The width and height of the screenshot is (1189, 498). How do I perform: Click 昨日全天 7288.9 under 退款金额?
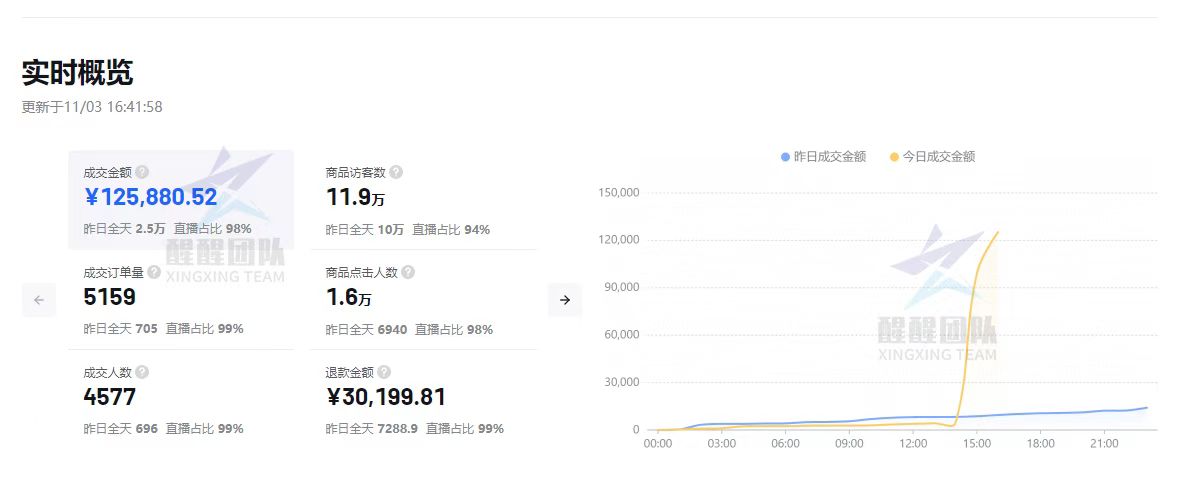(x=372, y=429)
